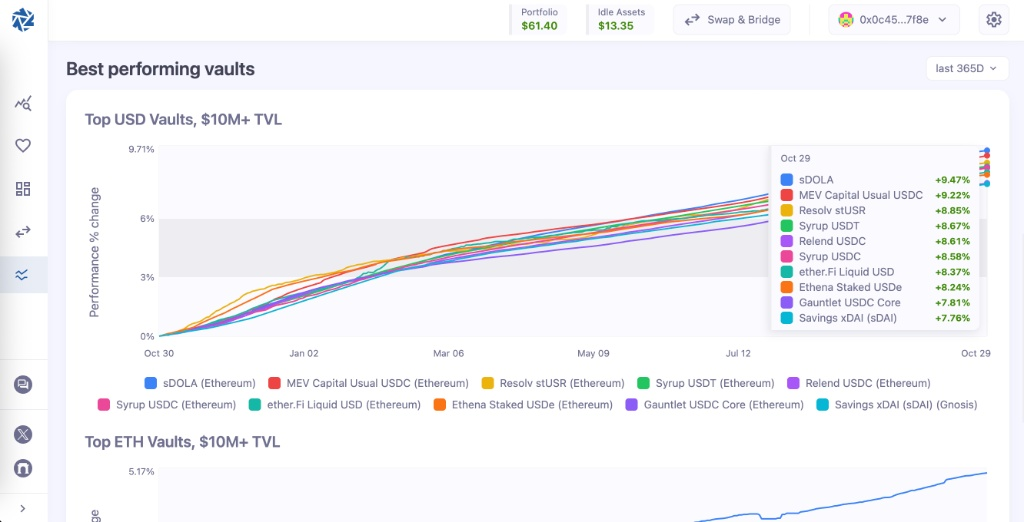Screen dimensions: 1024x522
Task: Click the swap arrows icon in sidebar
Action: (23, 232)
